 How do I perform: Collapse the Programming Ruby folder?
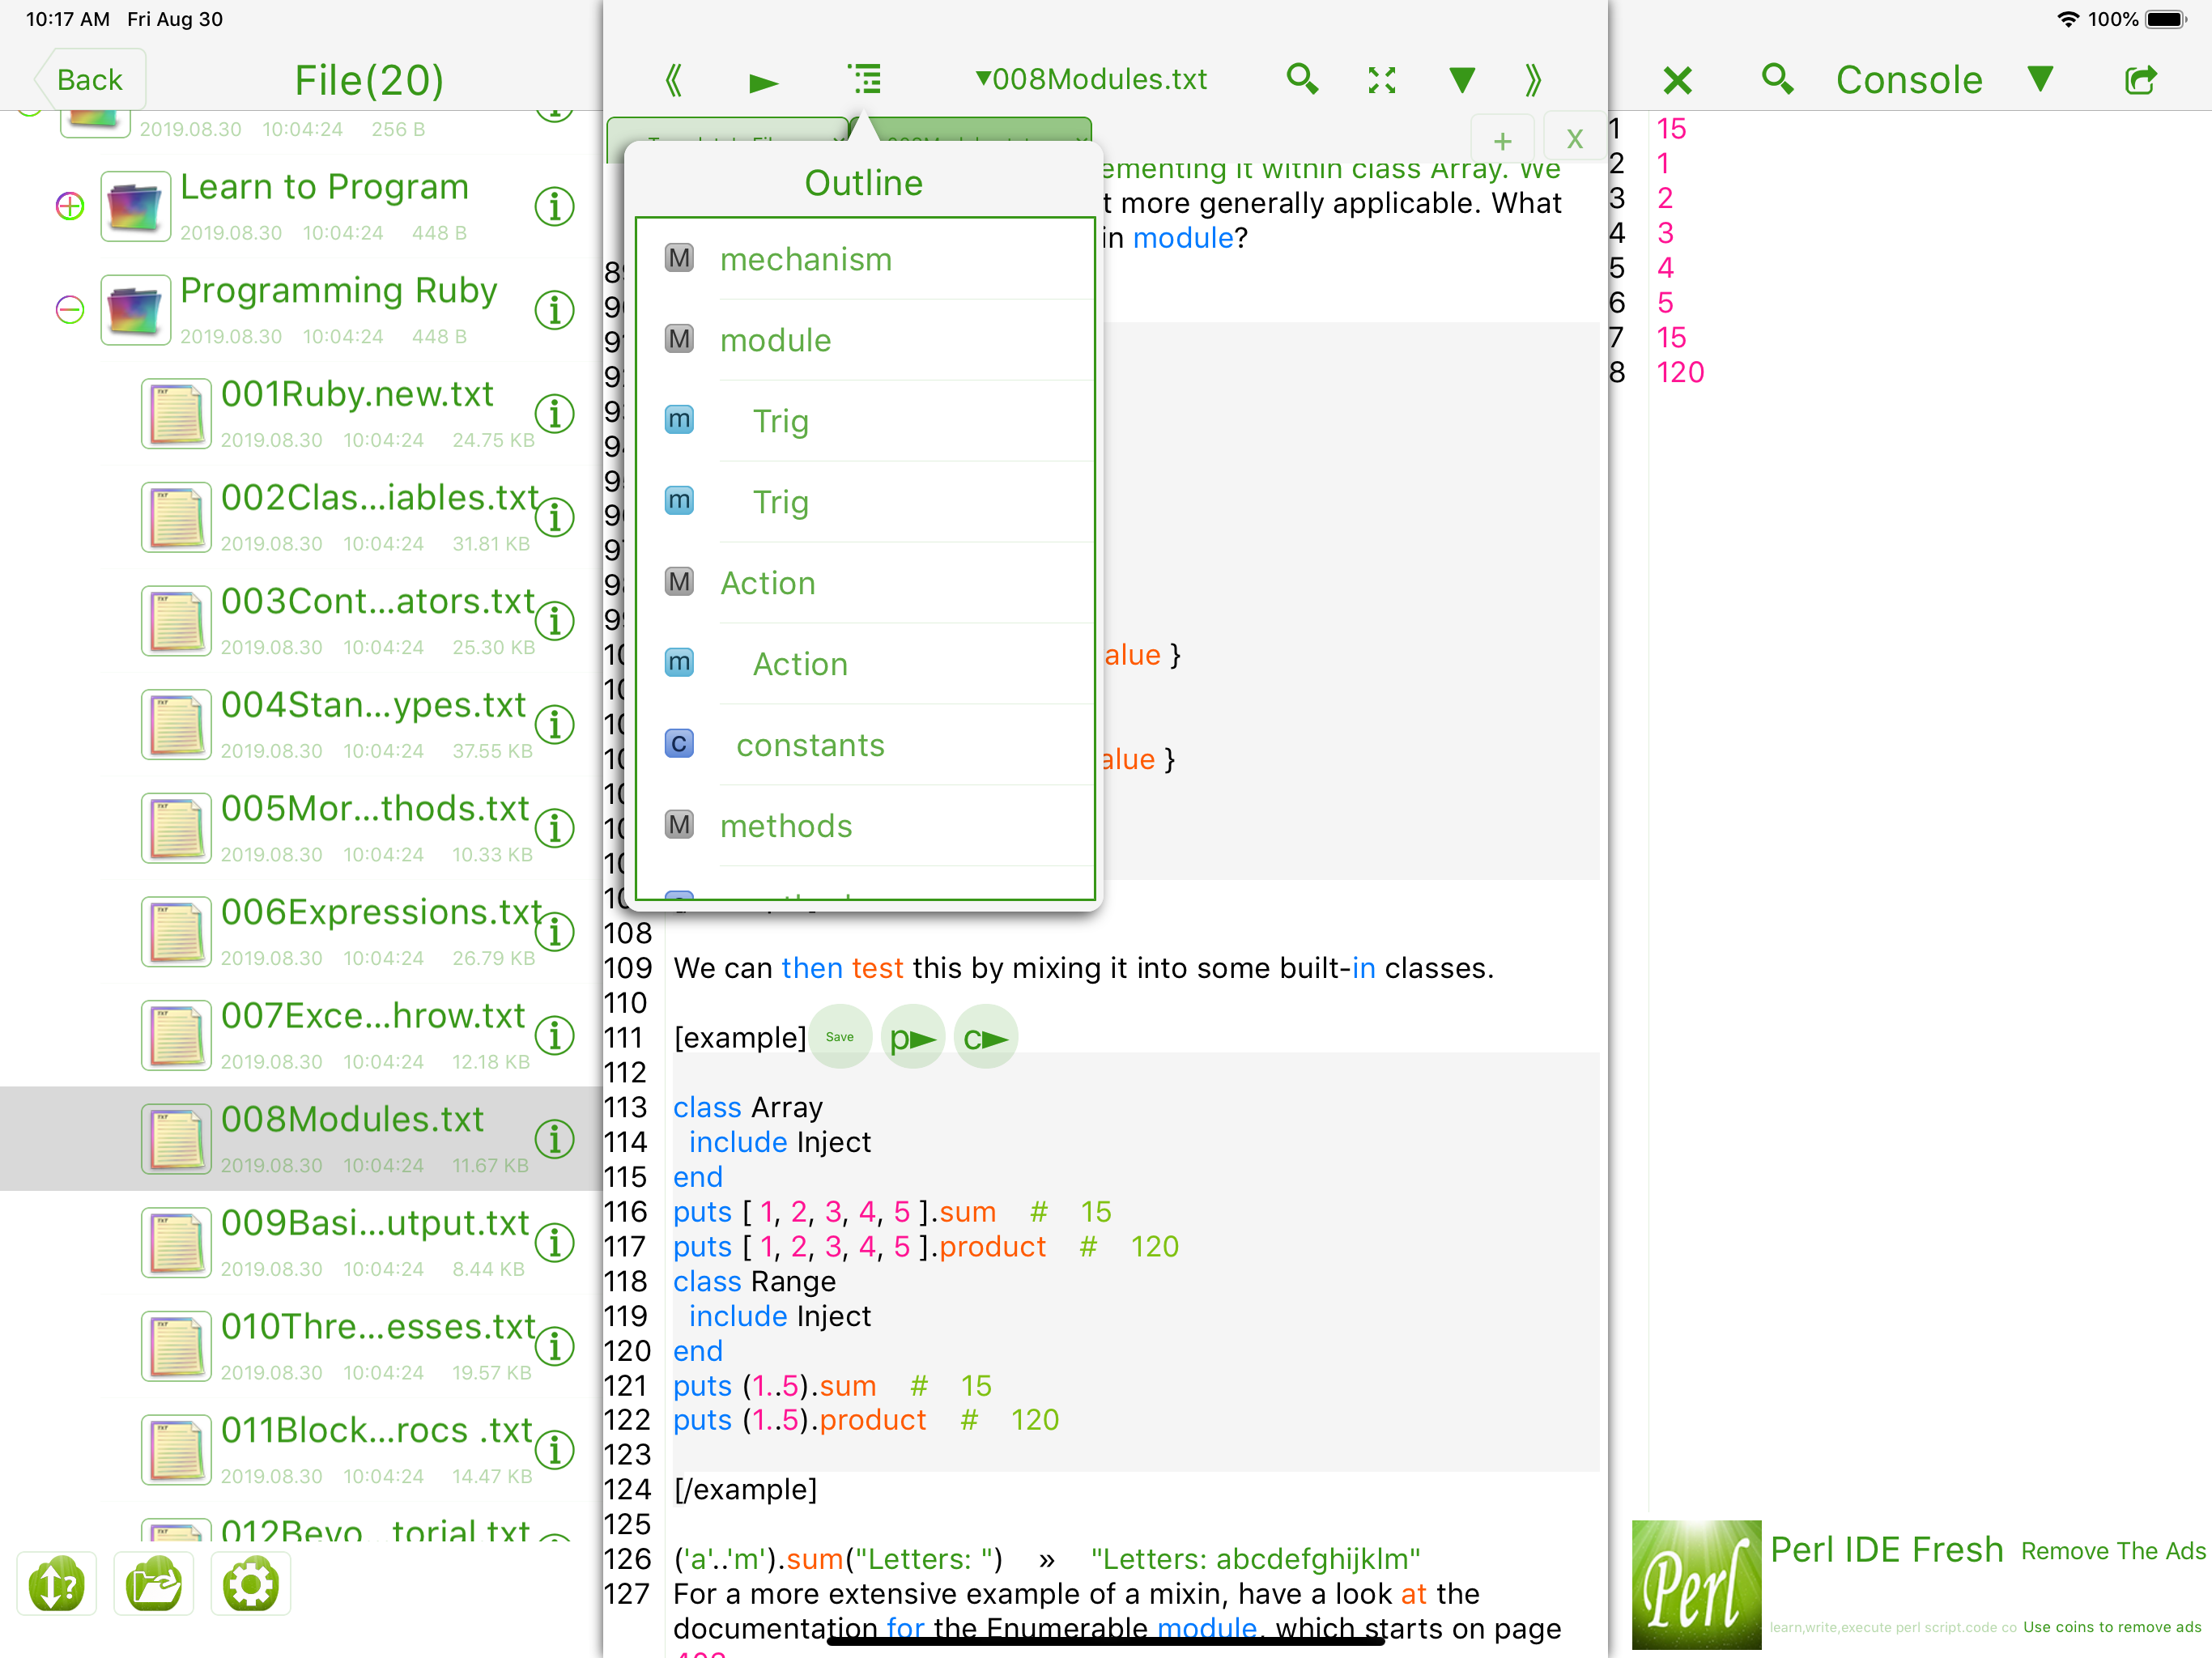coord(69,310)
